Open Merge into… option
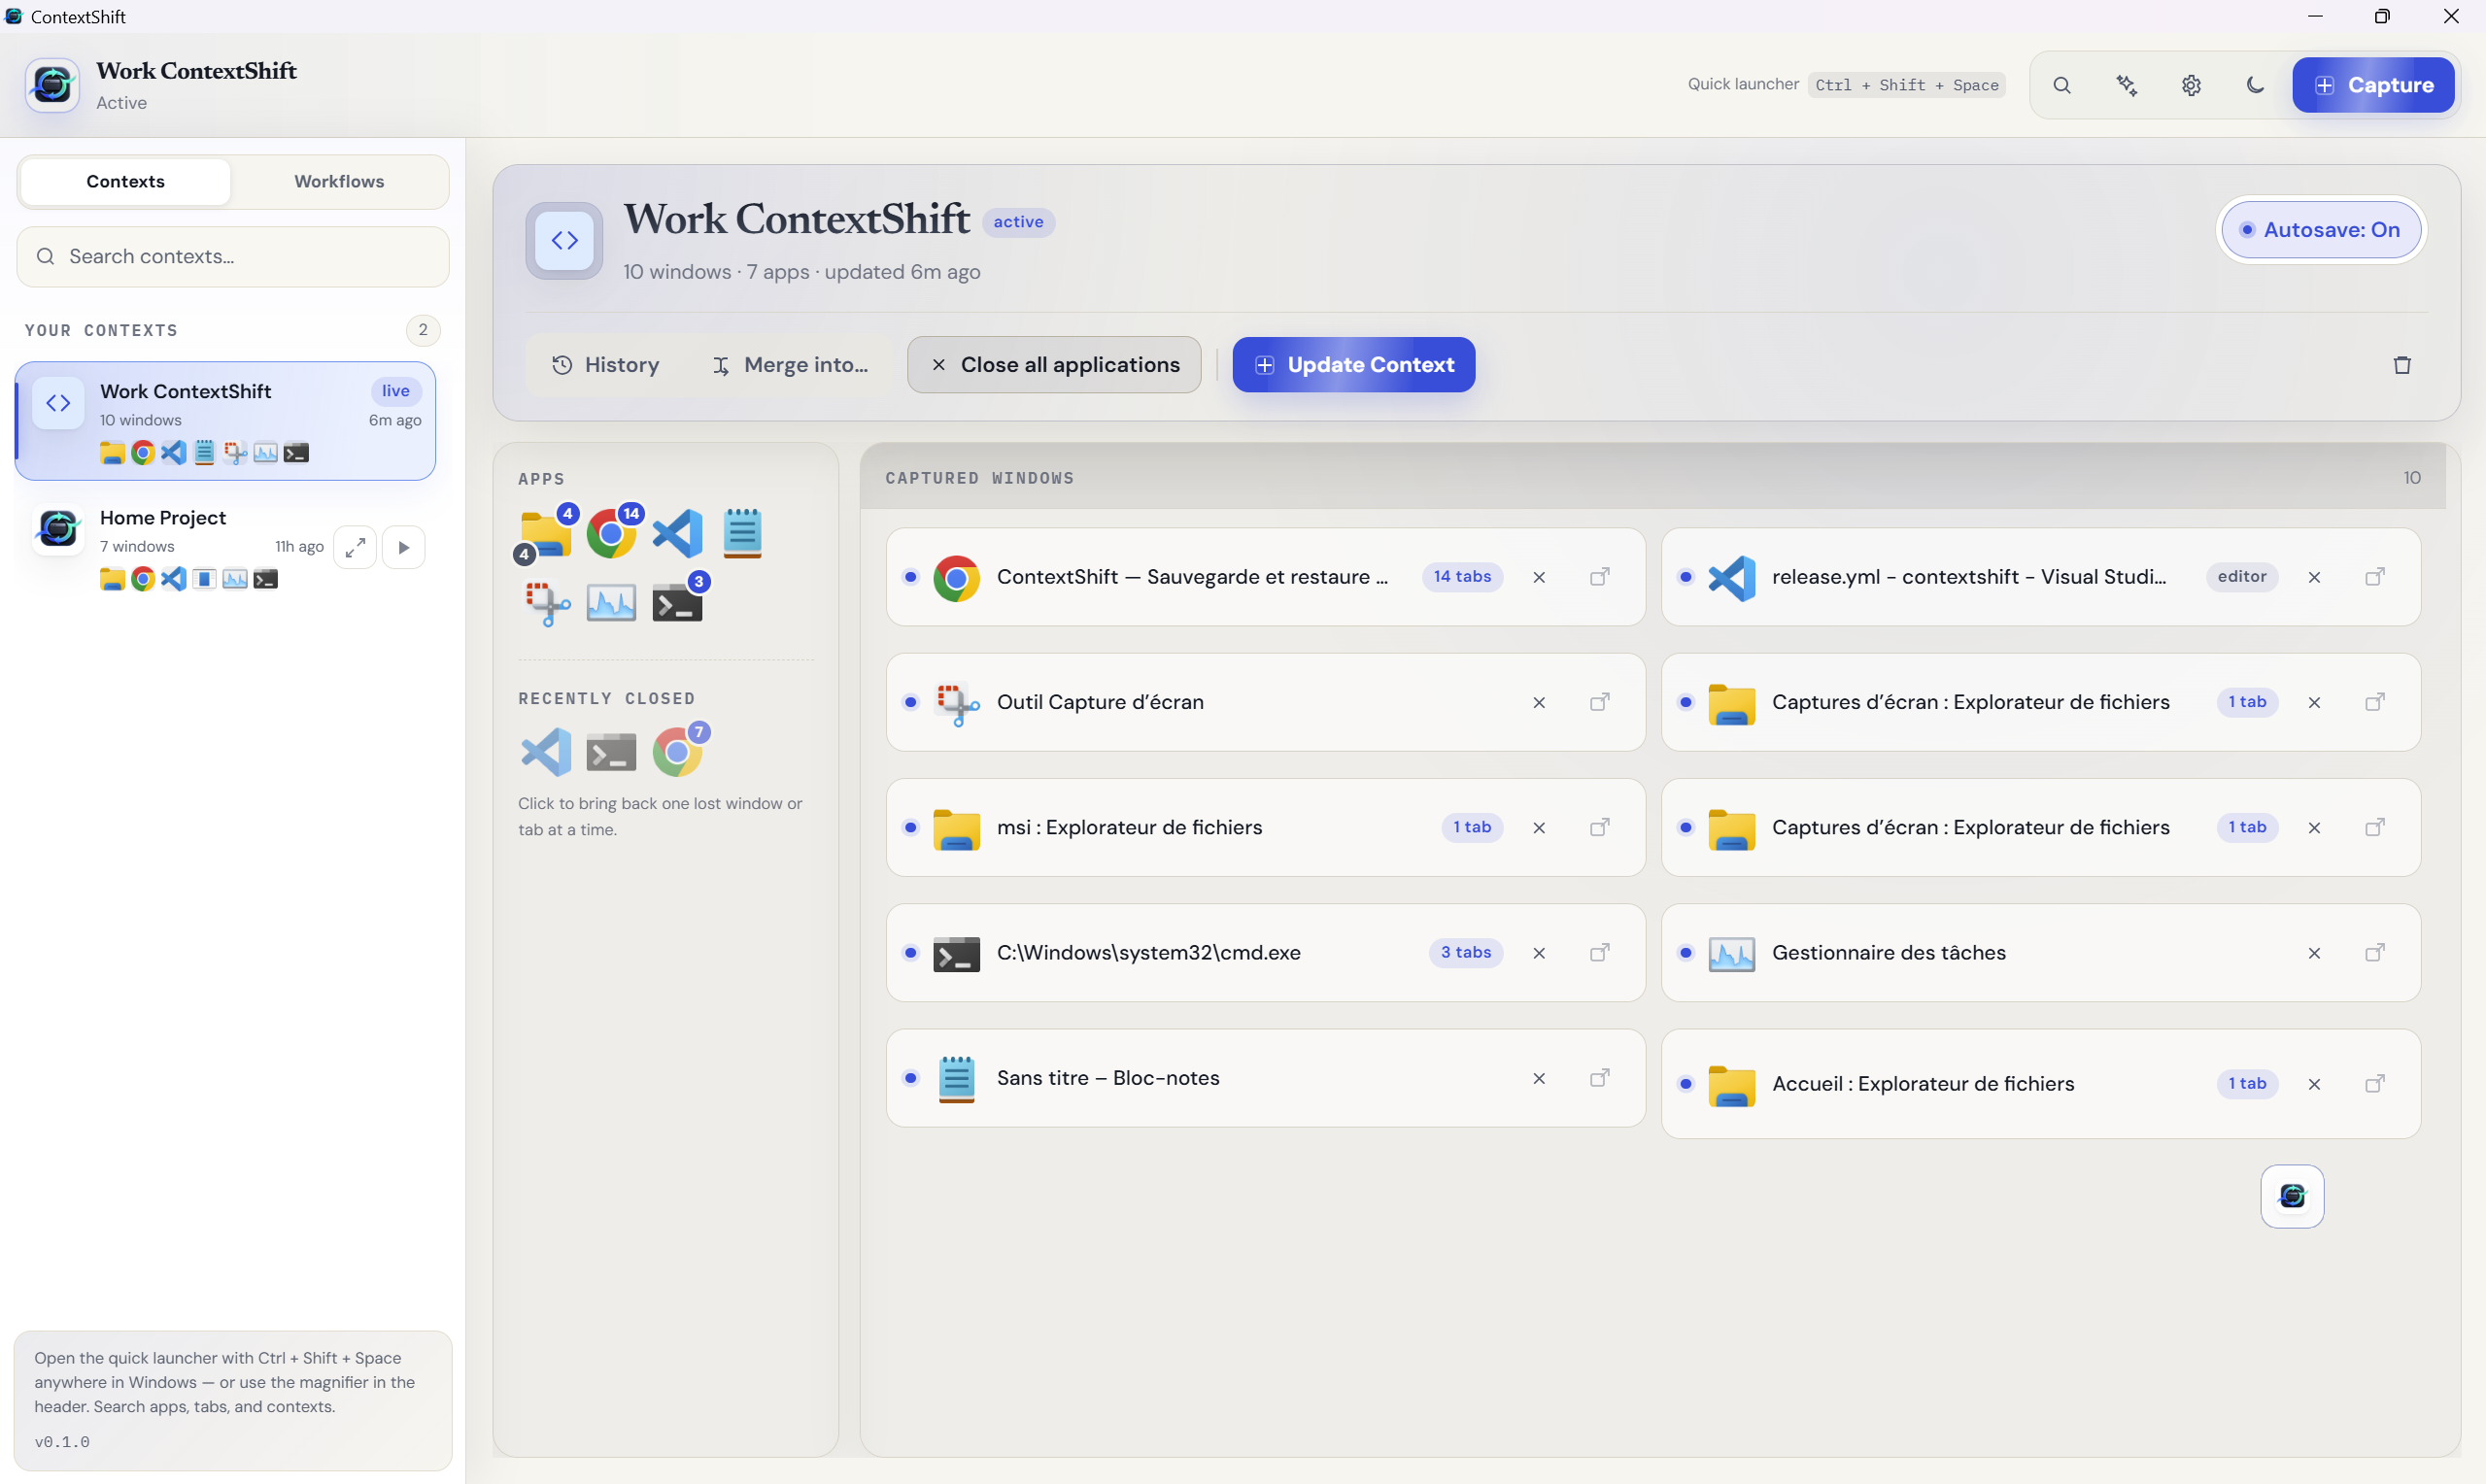 790,365
